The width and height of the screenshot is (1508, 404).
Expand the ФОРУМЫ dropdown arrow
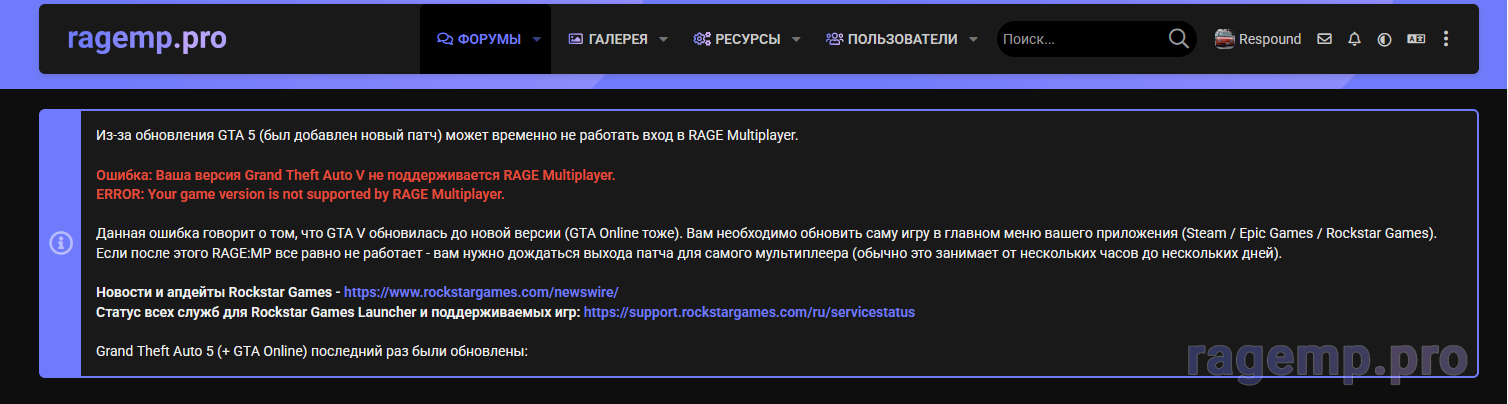coord(537,40)
